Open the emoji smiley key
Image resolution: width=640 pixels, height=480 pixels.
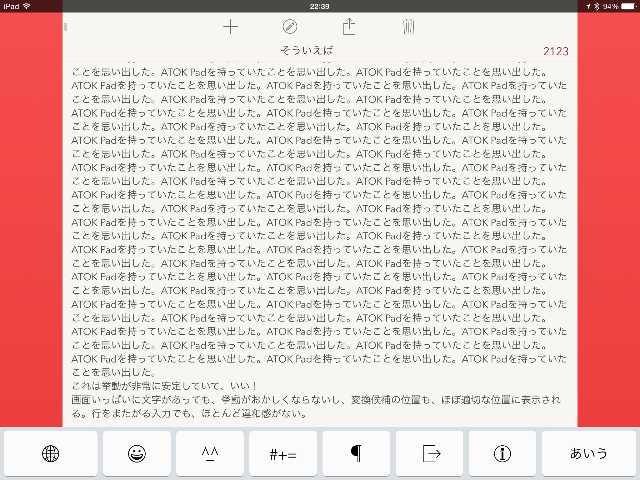(x=137, y=453)
